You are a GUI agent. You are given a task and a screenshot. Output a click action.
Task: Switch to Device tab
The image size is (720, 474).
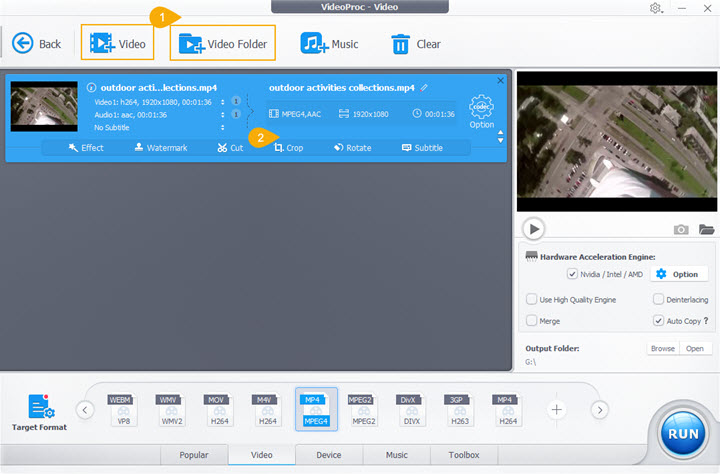click(x=329, y=455)
